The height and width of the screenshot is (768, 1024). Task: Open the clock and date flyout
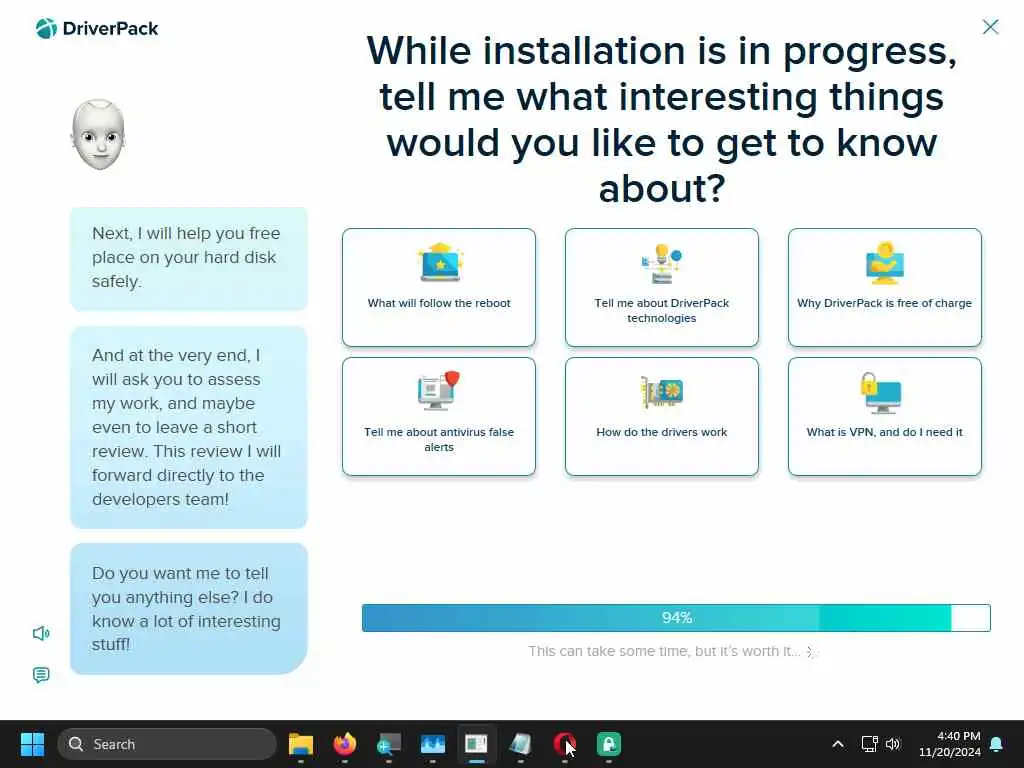pyautogui.click(x=950, y=744)
